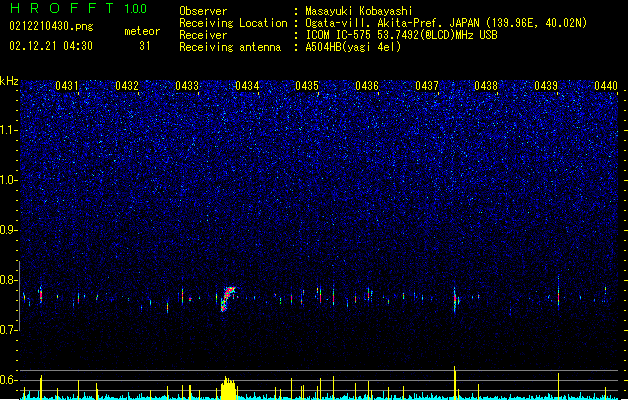
Task: Click the 0437 time marker
Action: point(427,86)
